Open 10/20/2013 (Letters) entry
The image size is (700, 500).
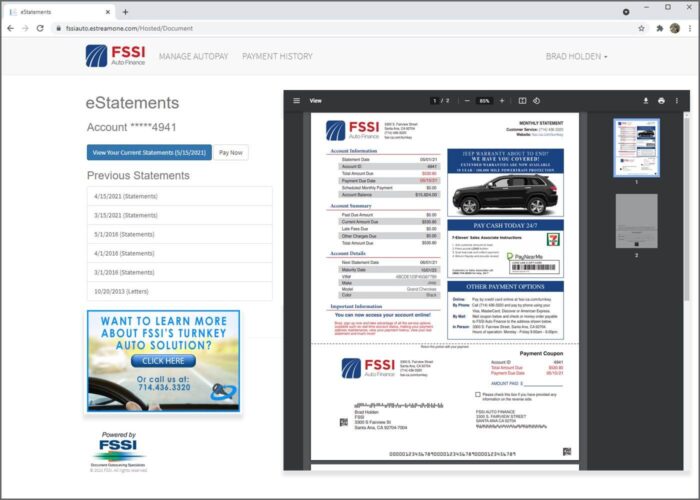179,291
